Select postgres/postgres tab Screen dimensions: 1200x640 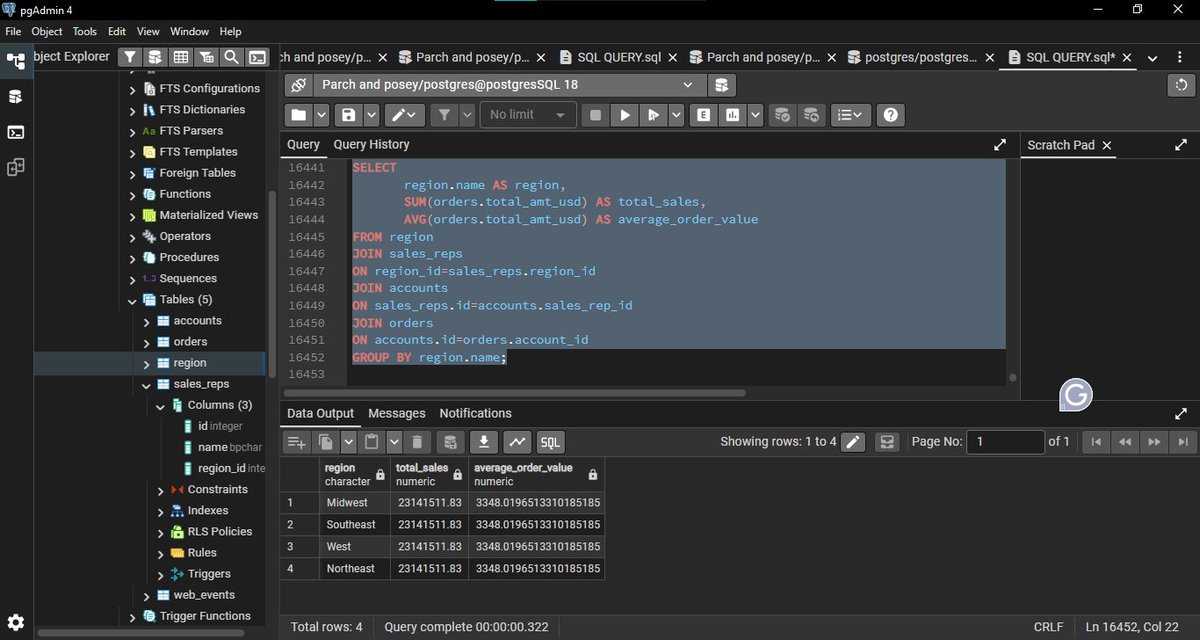pyautogui.click(x=921, y=57)
